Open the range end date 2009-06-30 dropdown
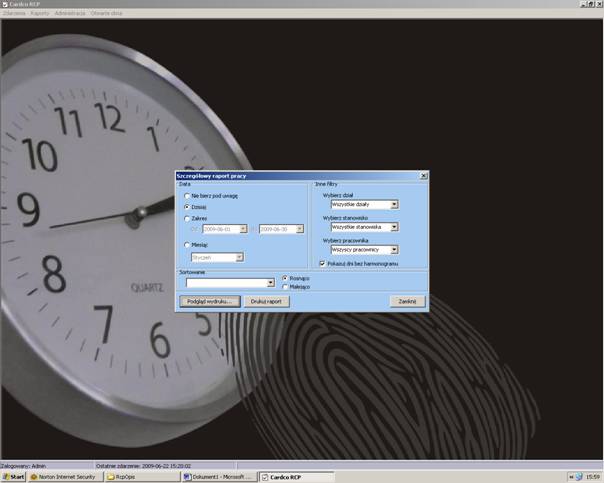 (x=300, y=229)
